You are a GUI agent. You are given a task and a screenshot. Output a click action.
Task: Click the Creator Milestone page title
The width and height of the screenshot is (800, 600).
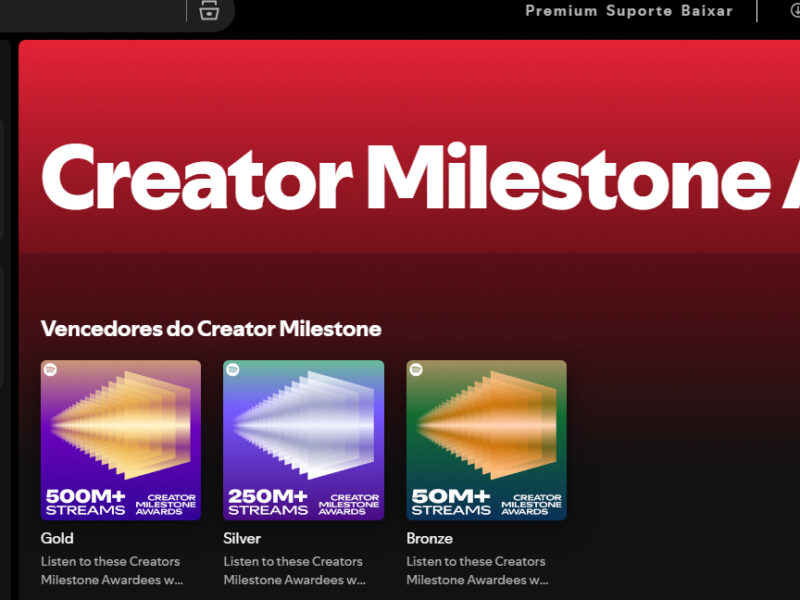click(x=420, y=177)
